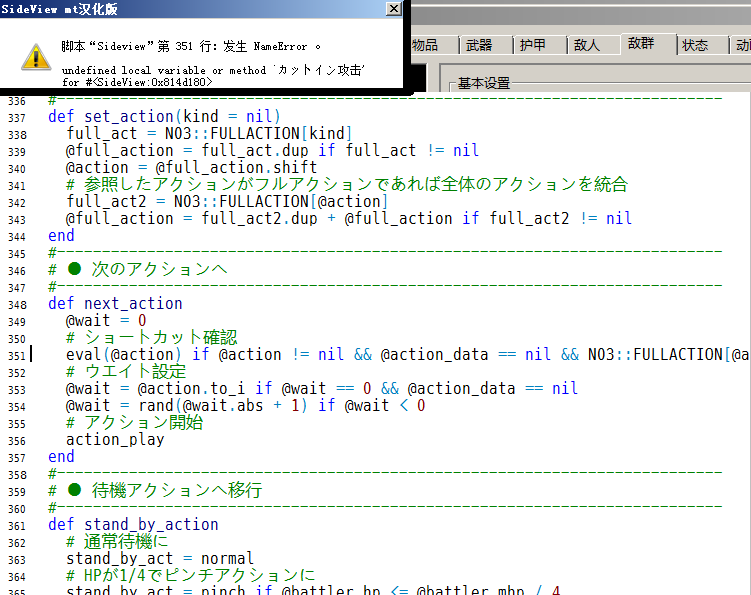Click the '@full_action = full_act2.dup' line 343
Image resolution: width=751 pixels, height=595 pixels.
point(349,219)
